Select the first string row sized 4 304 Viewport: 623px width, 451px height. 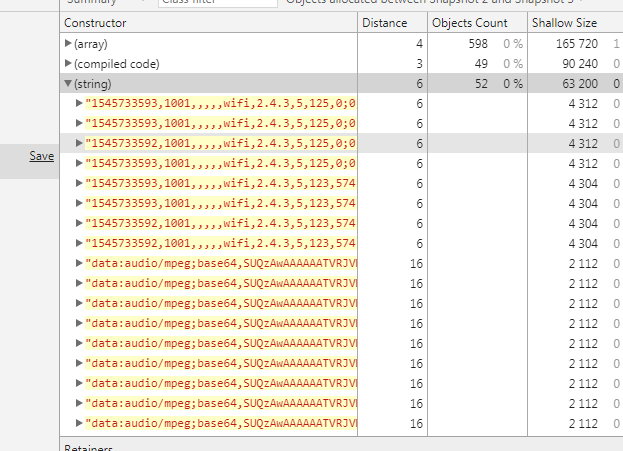(220, 184)
